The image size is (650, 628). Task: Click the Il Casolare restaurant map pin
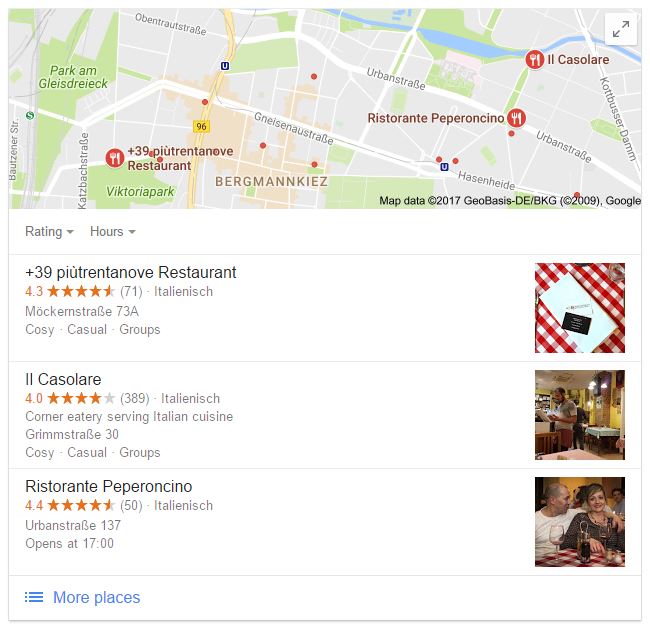point(535,60)
